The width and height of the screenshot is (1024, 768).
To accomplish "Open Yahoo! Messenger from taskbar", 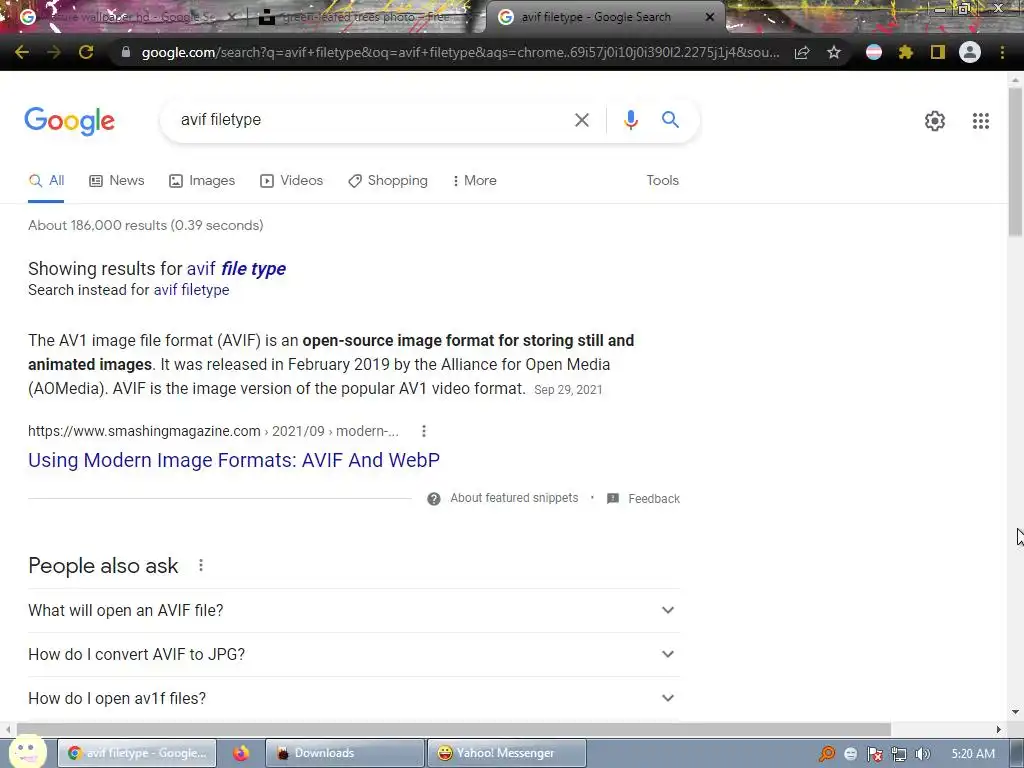I will [x=507, y=753].
